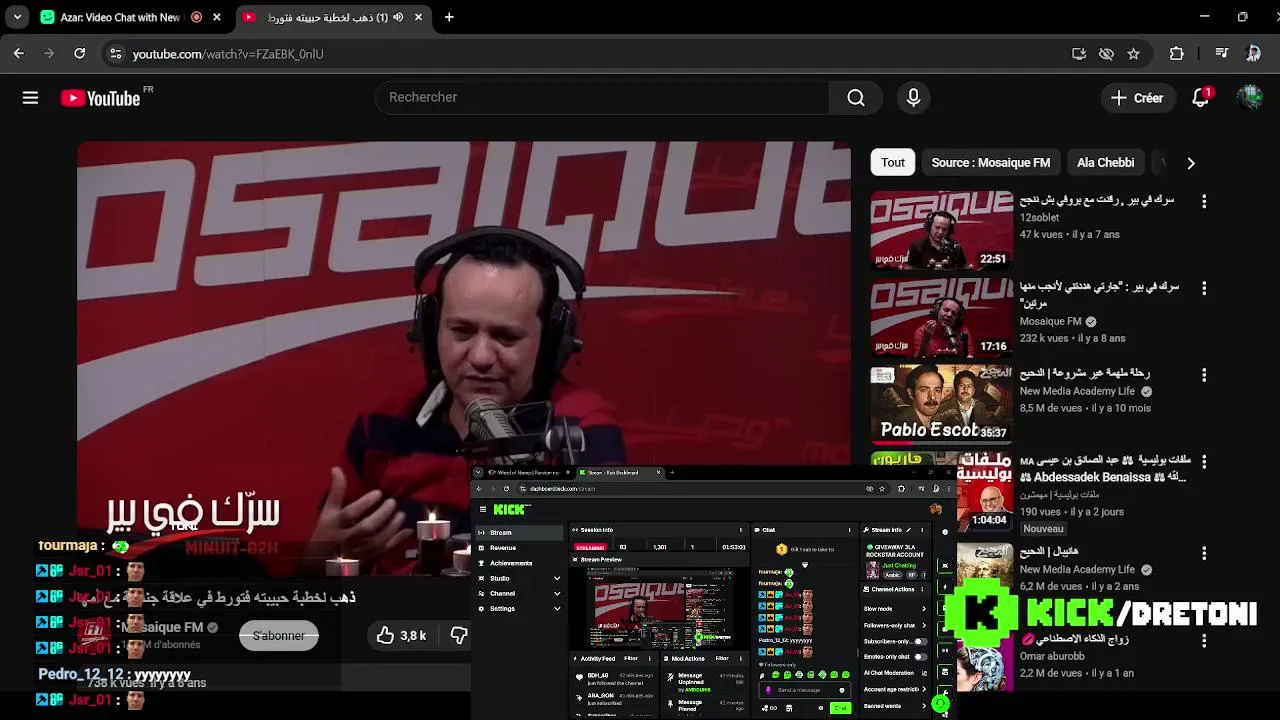Image resolution: width=1280 pixels, height=720 pixels.
Task: Open options menu for Abdessadek Benaissa video
Action: [1204, 463]
